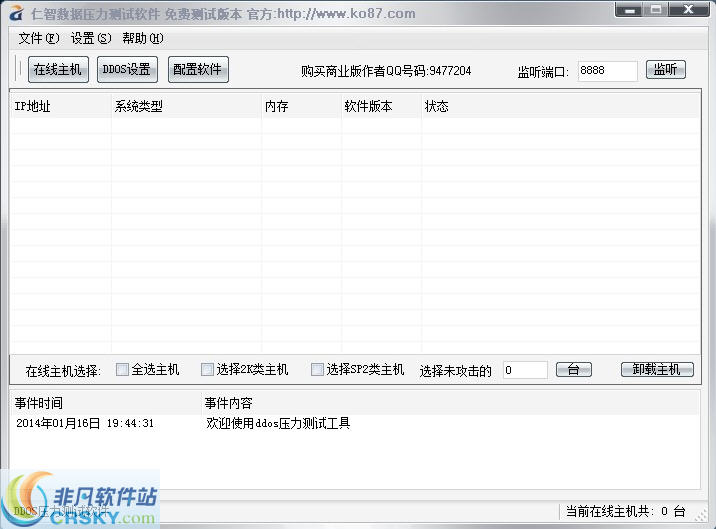Click the 配置软件 button
This screenshot has height=529, width=716.
coord(198,69)
